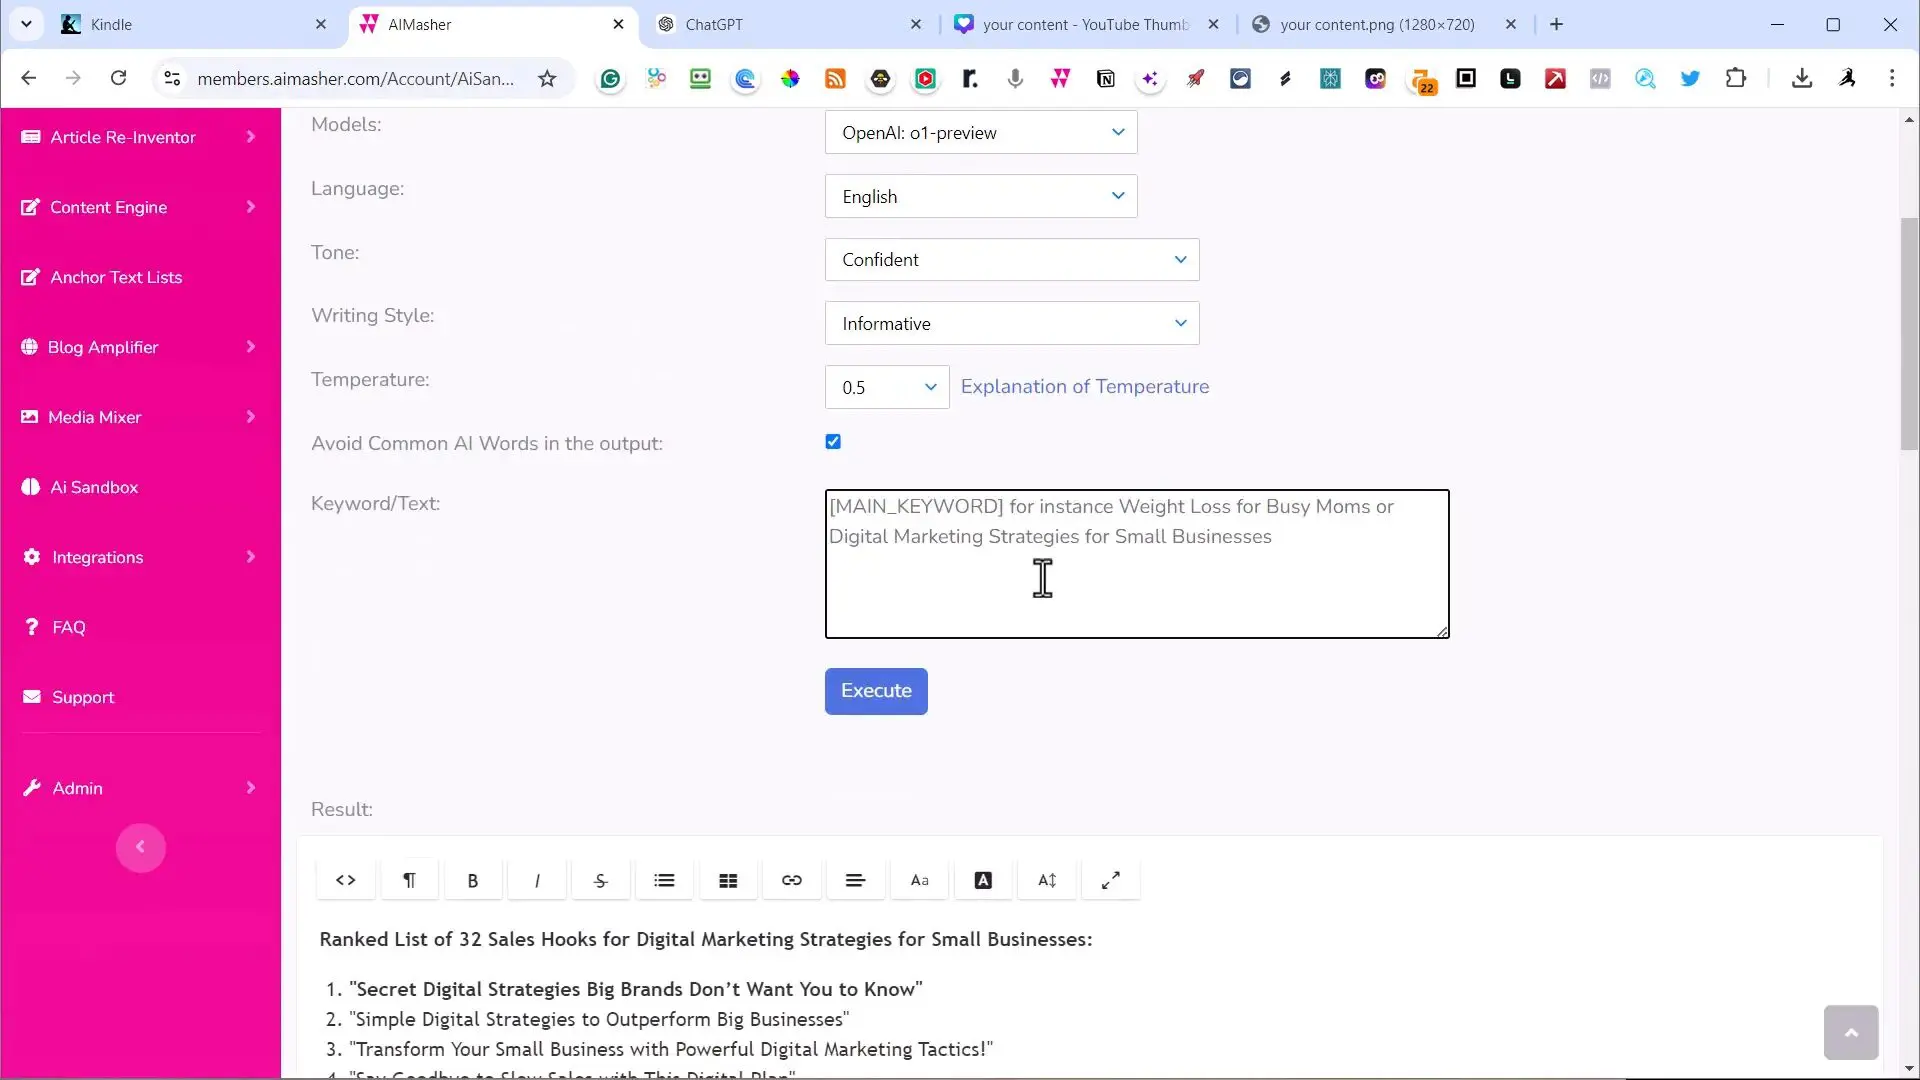The height and width of the screenshot is (1080, 1920).
Task: Expand the Media Mixer sidebar chevron
Action: 251,417
